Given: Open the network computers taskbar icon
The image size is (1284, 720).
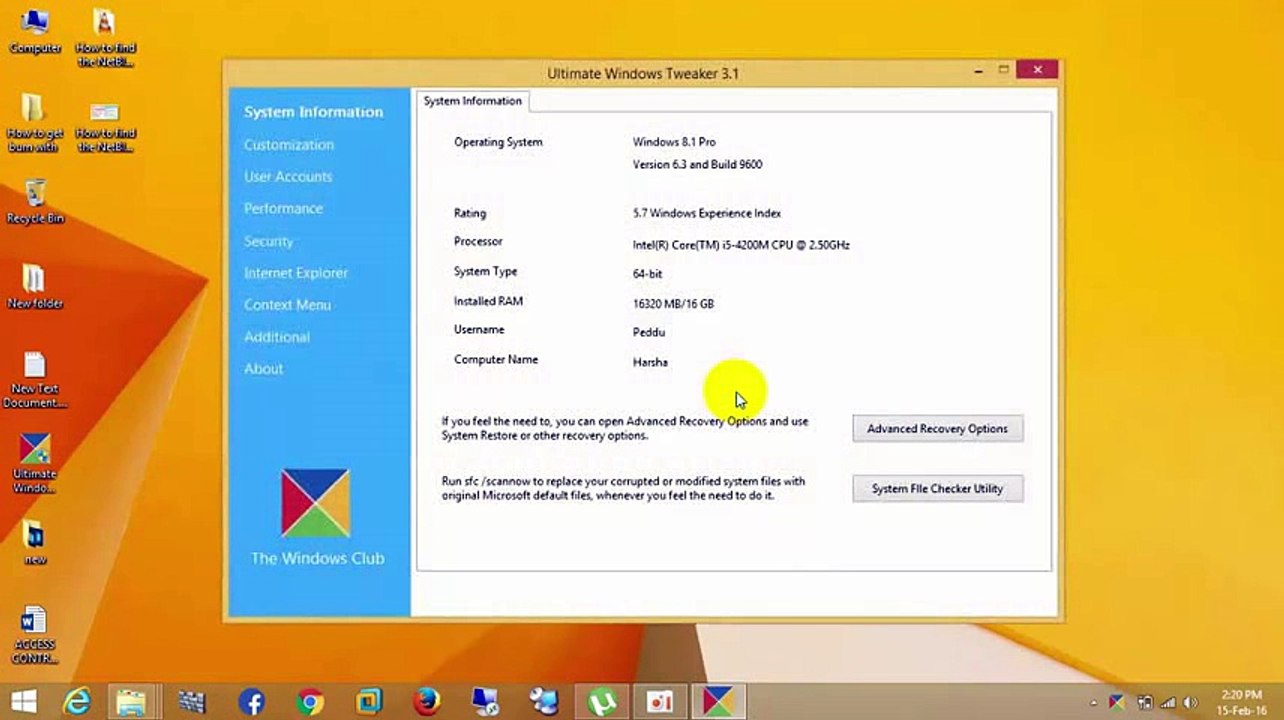Looking at the screenshot, I should 486,703.
